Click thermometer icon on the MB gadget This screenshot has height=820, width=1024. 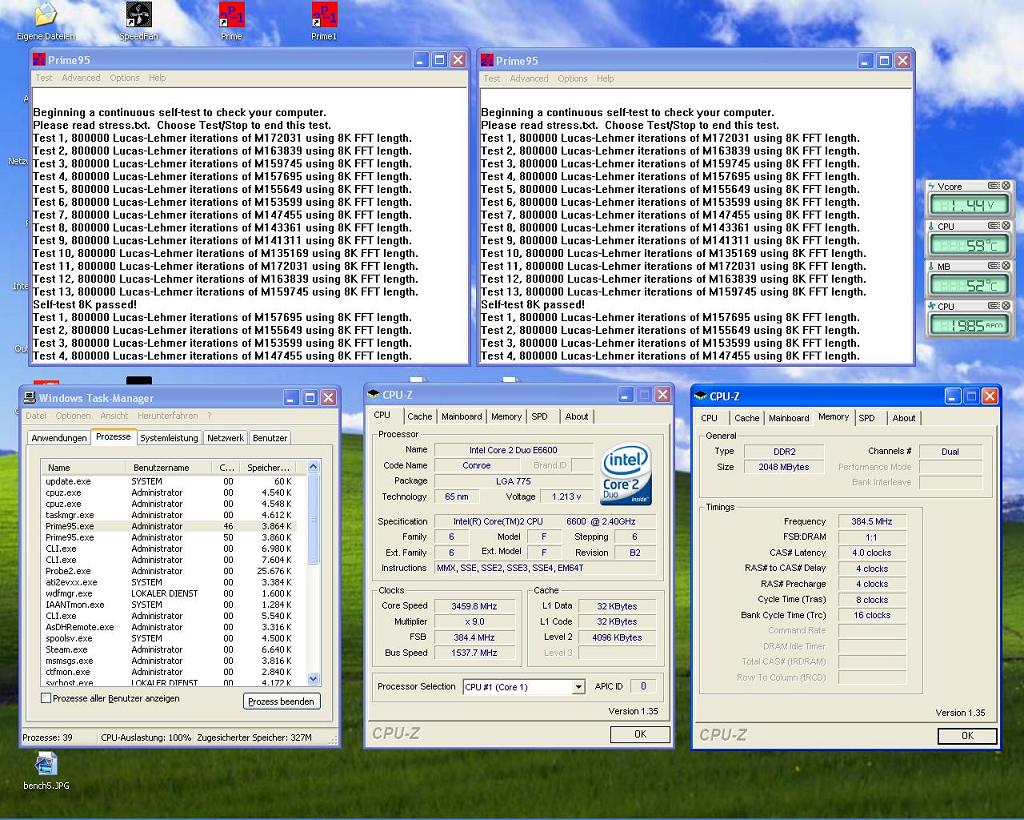(x=932, y=266)
